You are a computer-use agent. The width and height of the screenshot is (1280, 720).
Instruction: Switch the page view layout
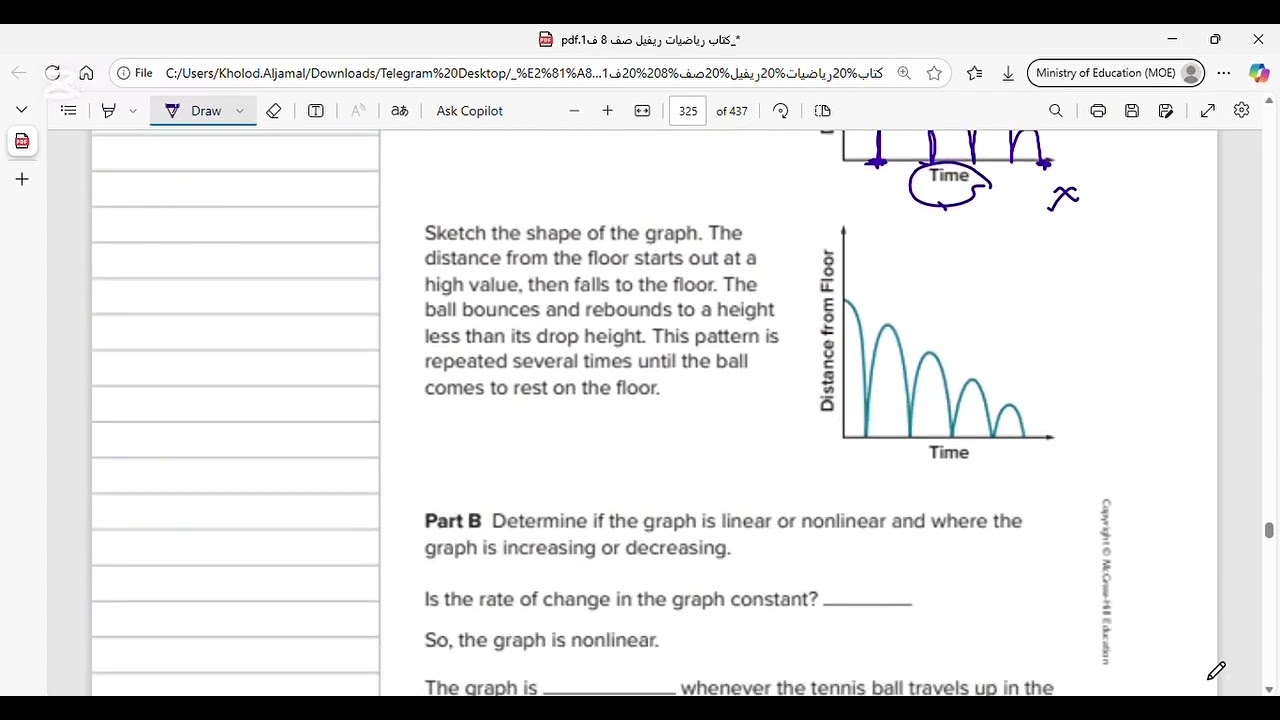(x=823, y=111)
